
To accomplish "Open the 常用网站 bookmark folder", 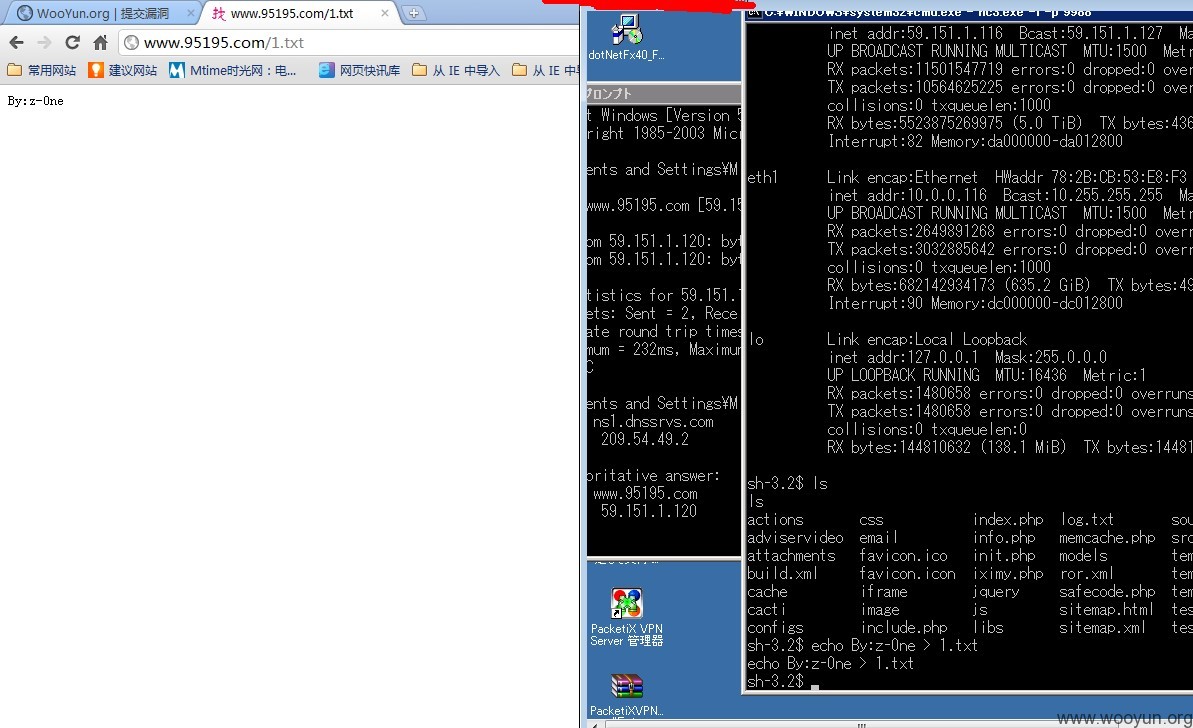I will [42, 70].
